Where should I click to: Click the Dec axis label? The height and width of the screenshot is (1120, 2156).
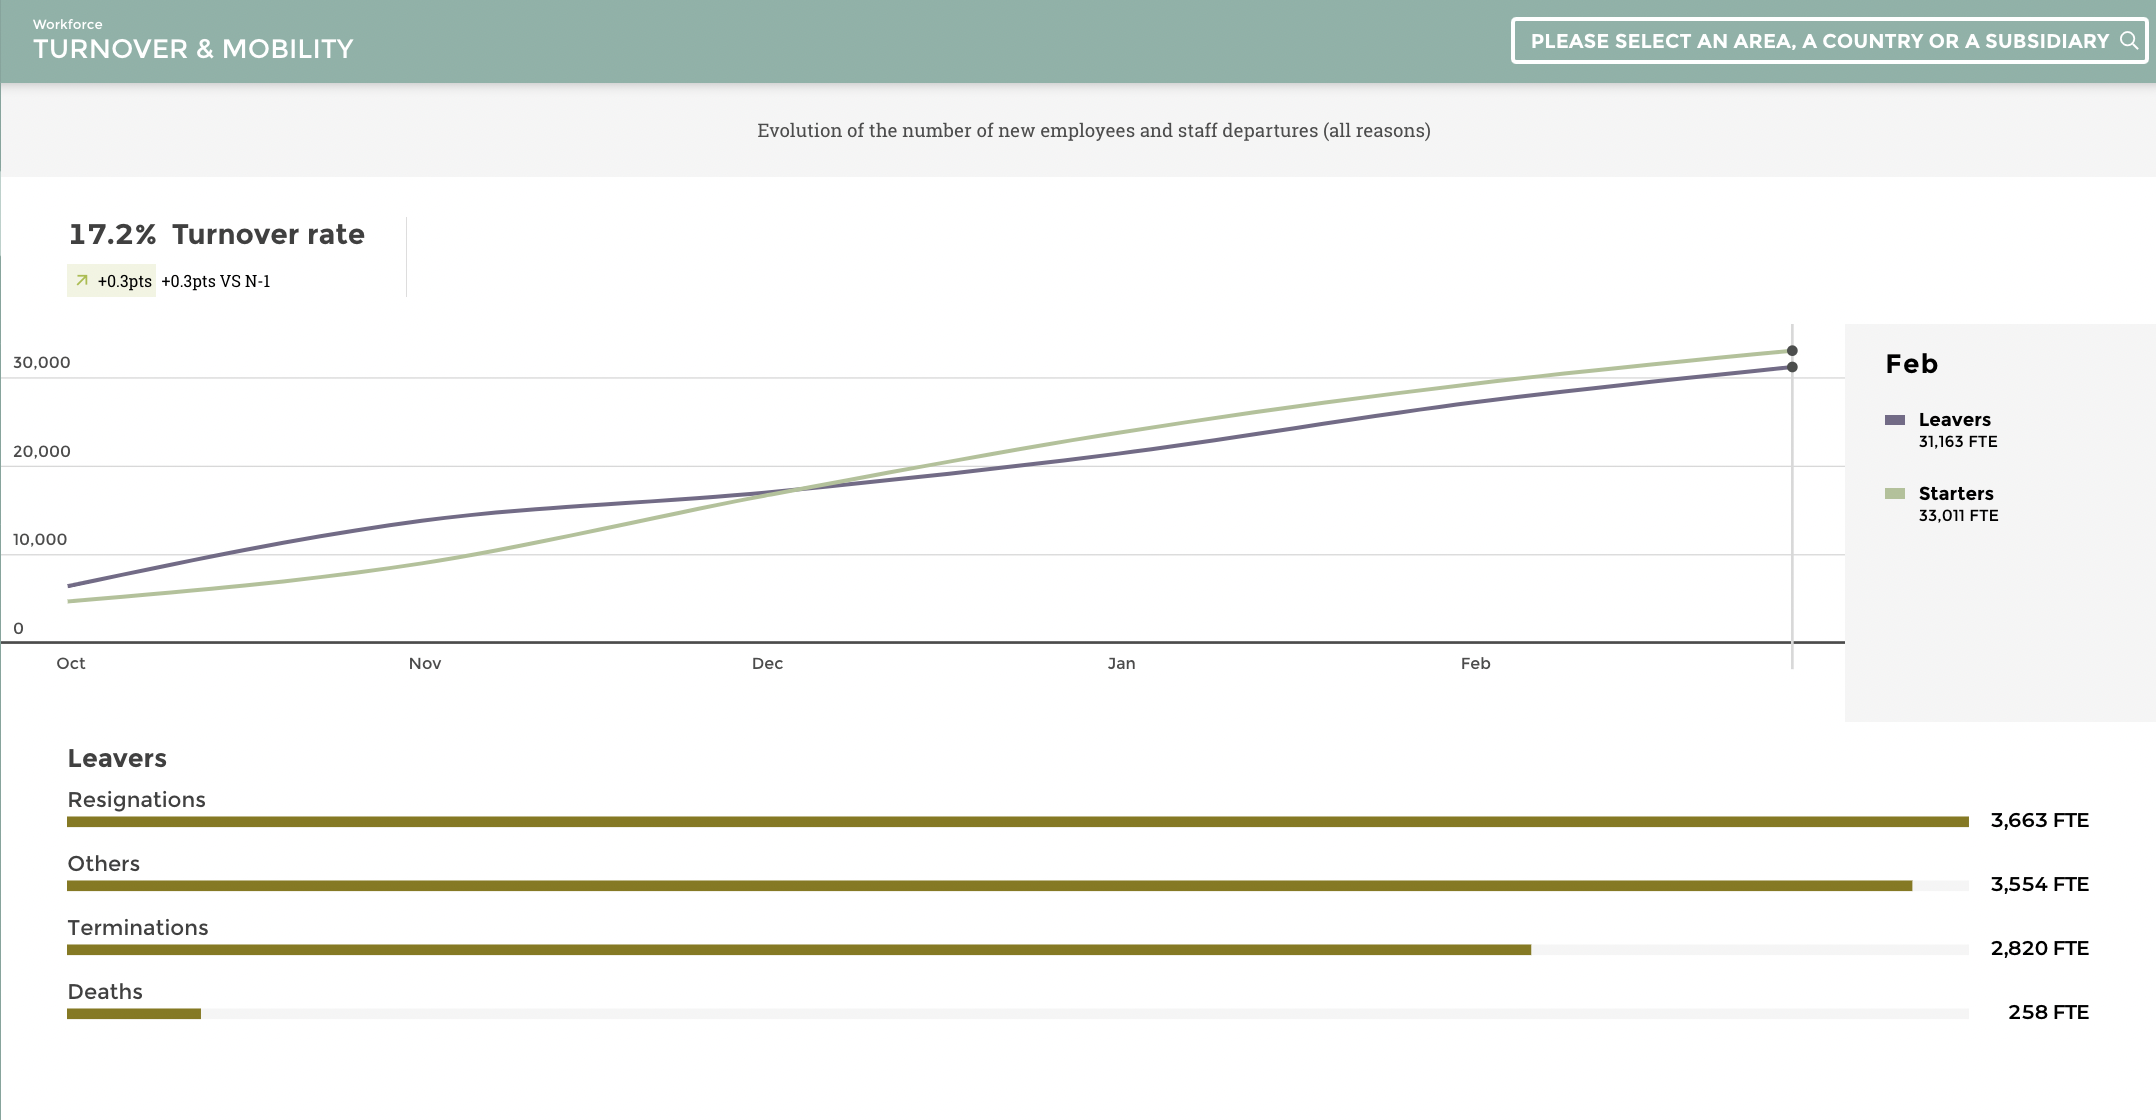[x=767, y=664]
